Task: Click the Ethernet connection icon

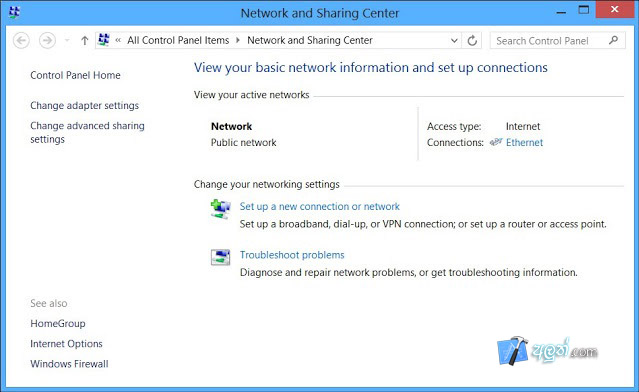Action: point(496,142)
